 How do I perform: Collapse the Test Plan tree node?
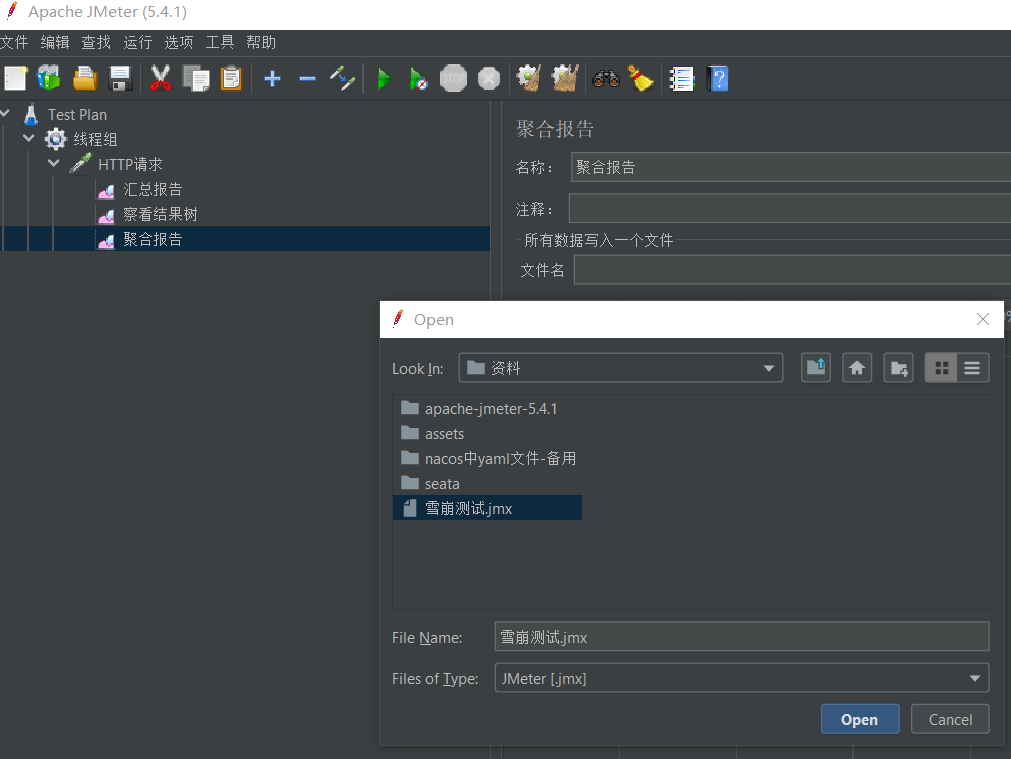[5, 113]
